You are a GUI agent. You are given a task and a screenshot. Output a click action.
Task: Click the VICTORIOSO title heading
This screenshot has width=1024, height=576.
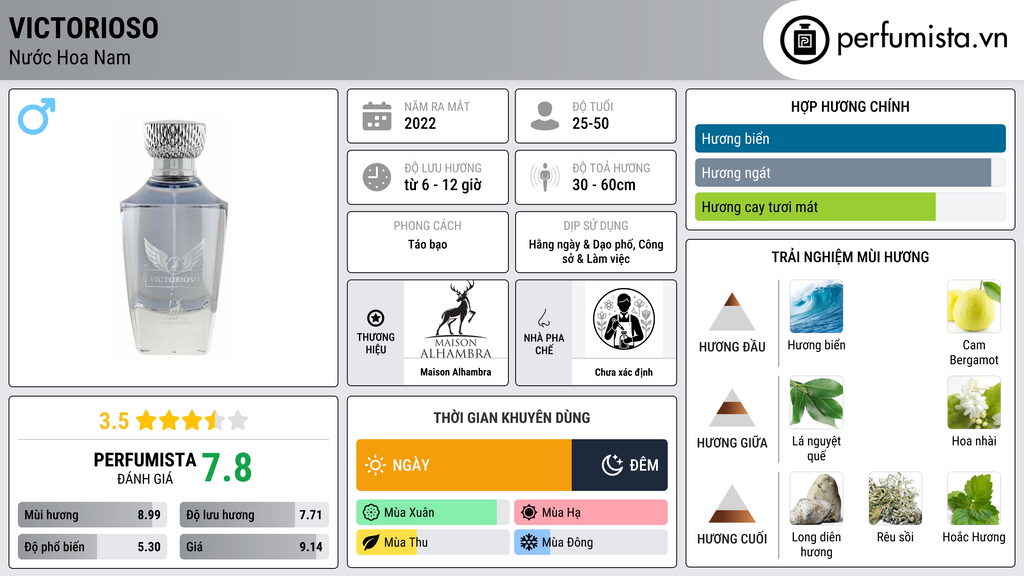(84, 28)
